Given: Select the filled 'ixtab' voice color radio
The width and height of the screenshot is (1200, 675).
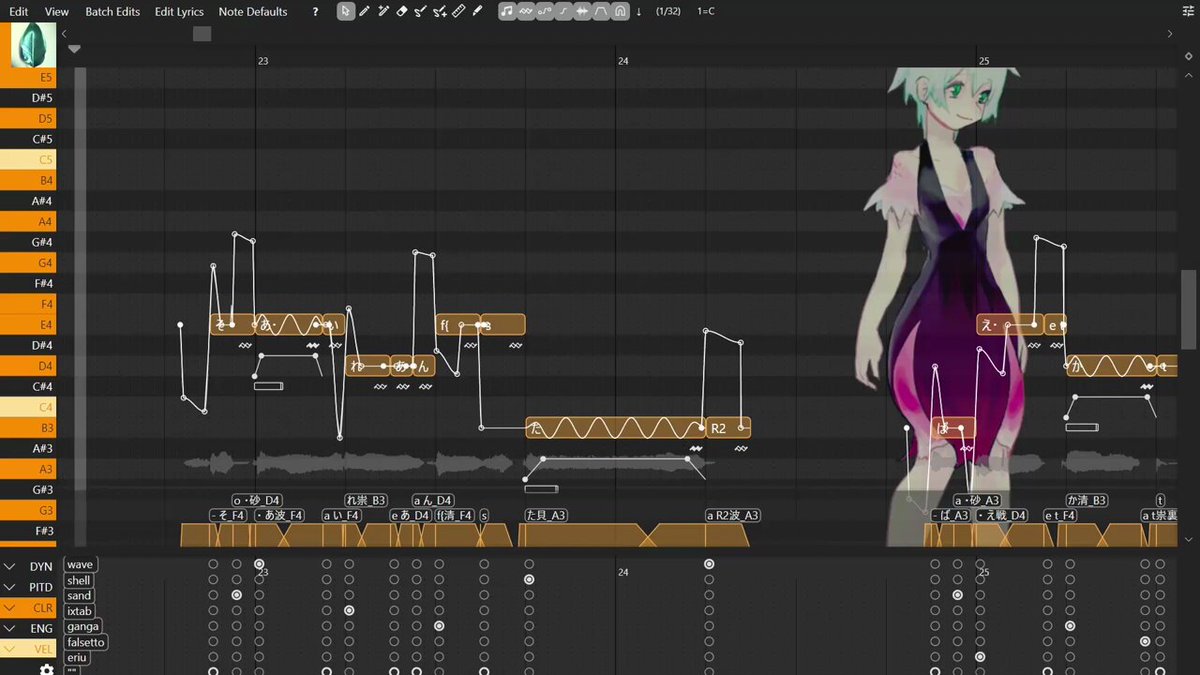Looking at the screenshot, I should click(349, 610).
